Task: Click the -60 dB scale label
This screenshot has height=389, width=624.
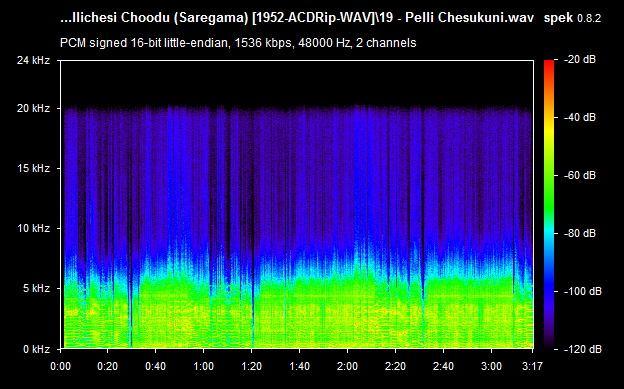Action: (x=580, y=175)
